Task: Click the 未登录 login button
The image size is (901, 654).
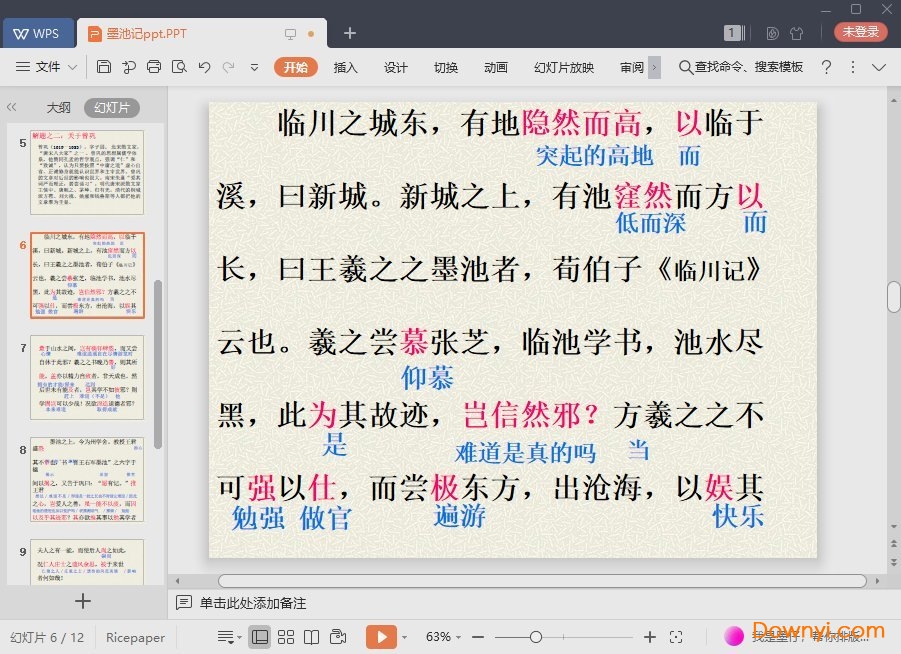Action: click(x=860, y=32)
